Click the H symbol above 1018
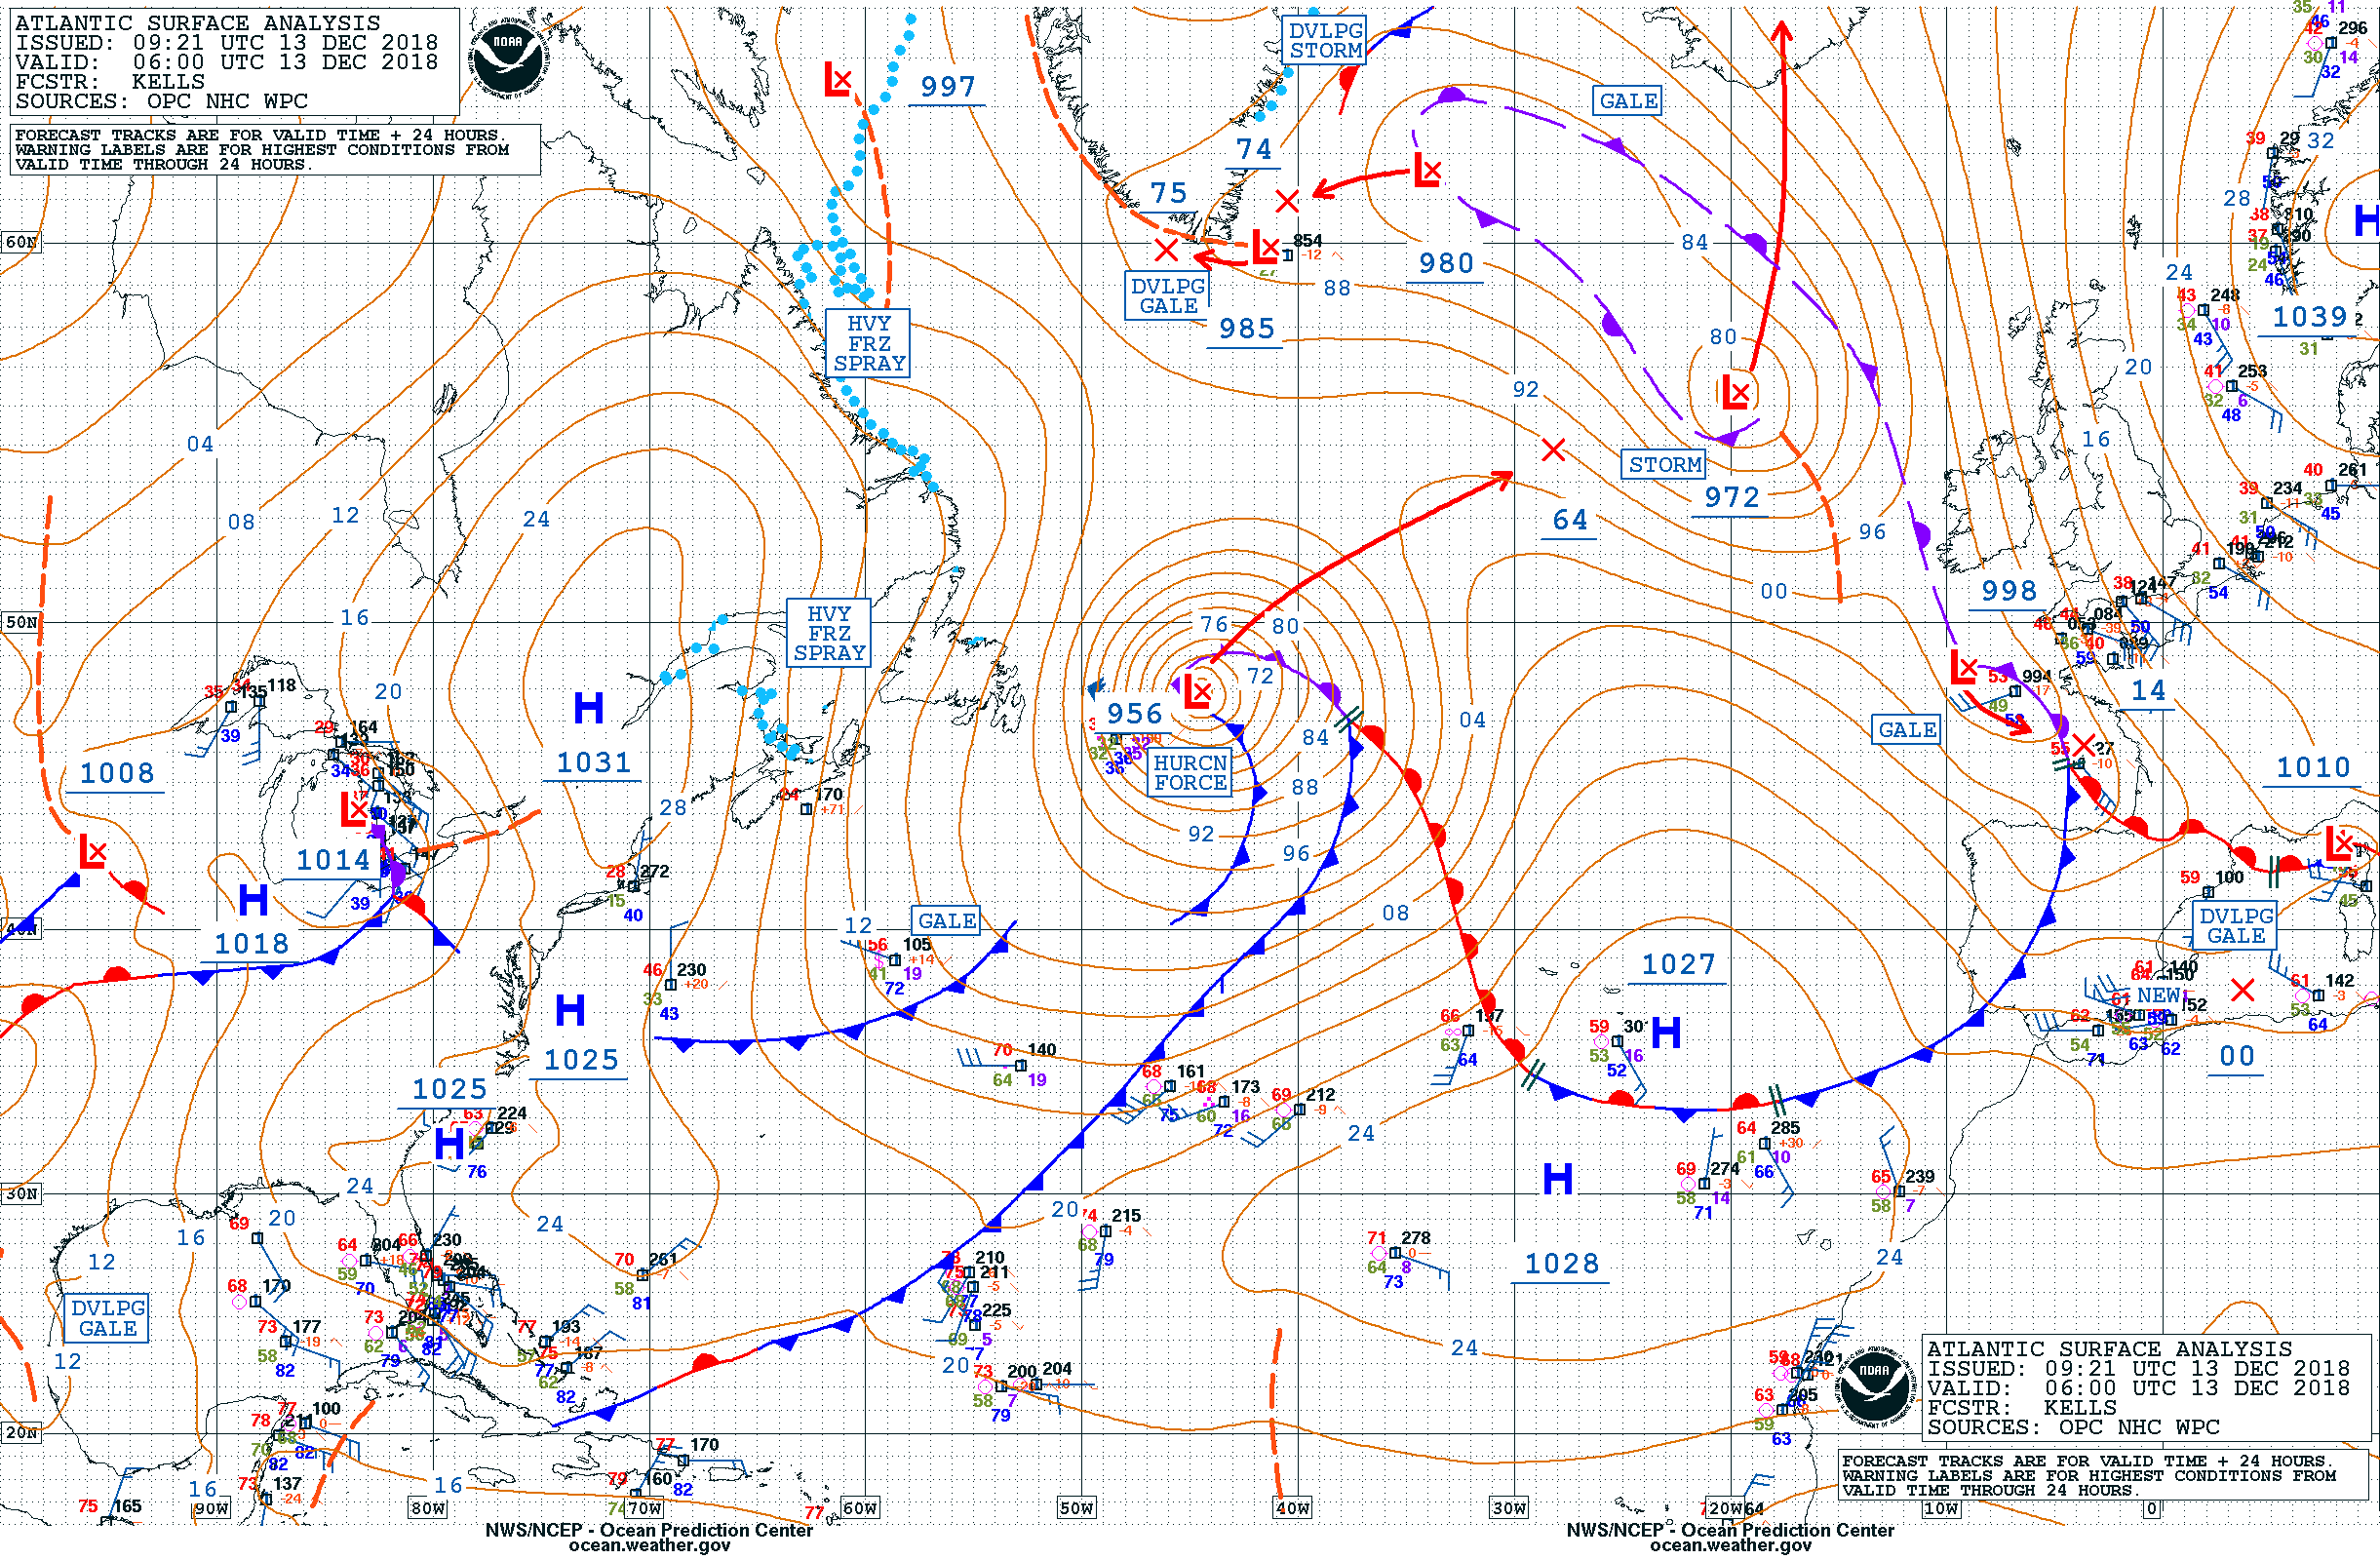The height and width of the screenshot is (1560, 2380). pyautogui.click(x=253, y=899)
